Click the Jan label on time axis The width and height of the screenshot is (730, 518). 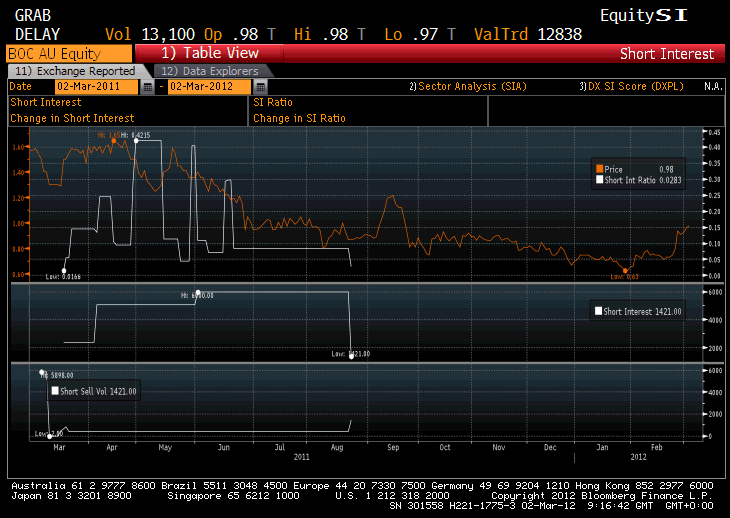(x=602, y=447)
